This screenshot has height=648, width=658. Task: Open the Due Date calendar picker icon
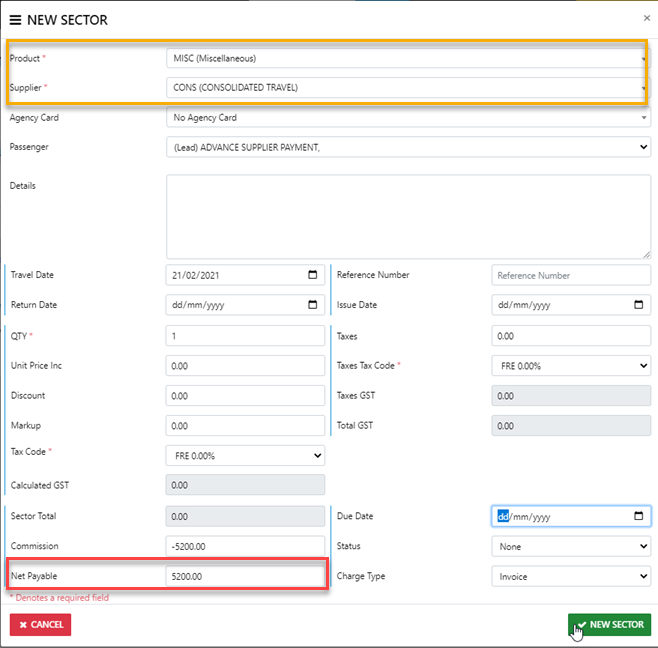638,516
